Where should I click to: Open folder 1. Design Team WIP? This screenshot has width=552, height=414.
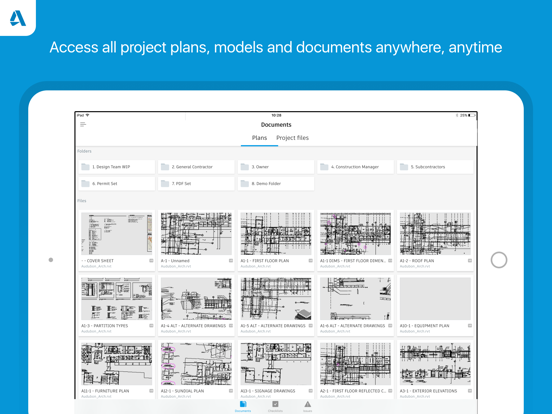(117, 167)
